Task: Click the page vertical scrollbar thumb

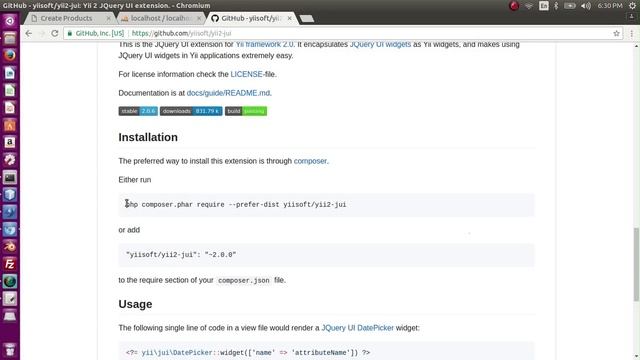Action: [x=636, y=264]
